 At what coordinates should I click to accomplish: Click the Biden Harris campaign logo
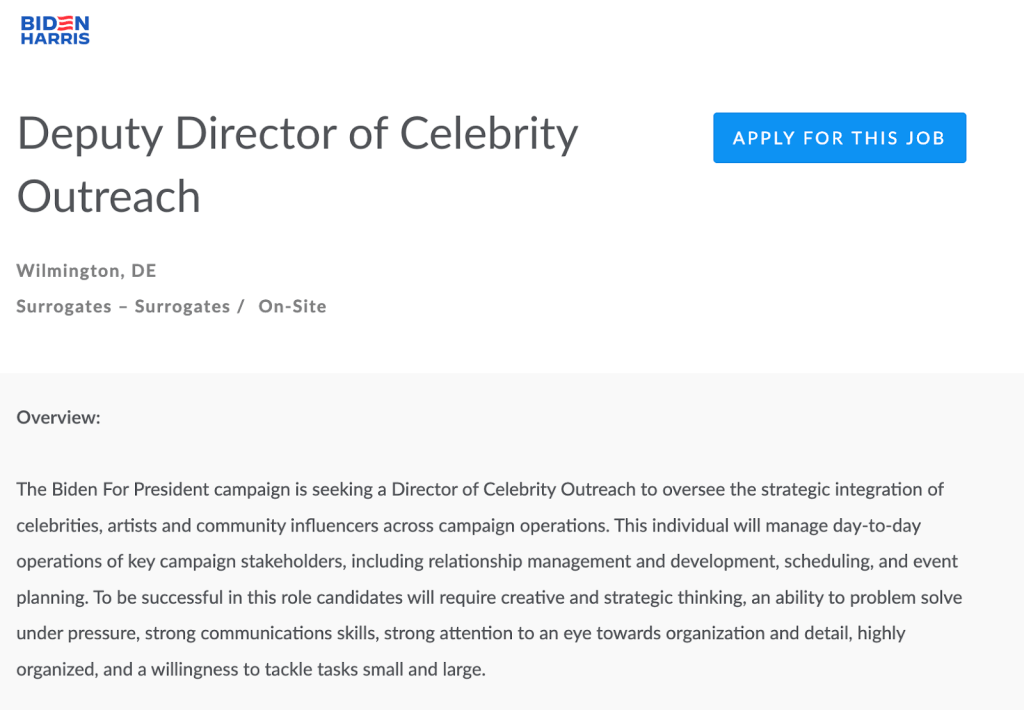(x=55, y=30)
